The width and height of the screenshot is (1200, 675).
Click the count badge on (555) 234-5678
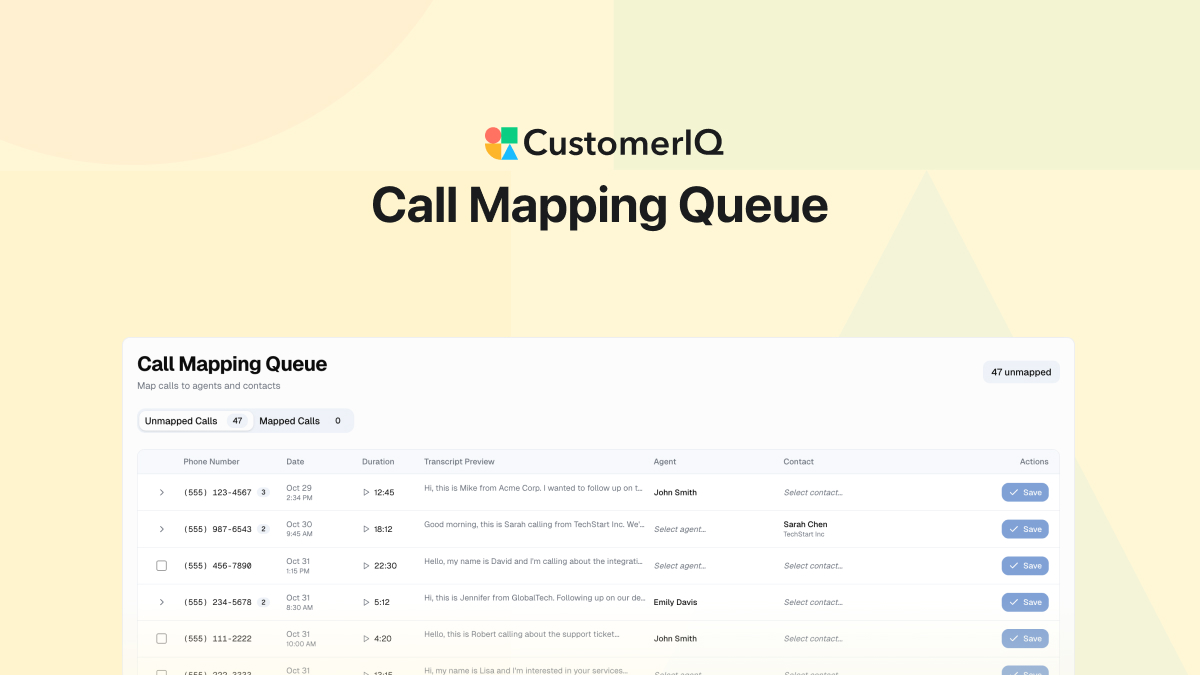(263, 602)
